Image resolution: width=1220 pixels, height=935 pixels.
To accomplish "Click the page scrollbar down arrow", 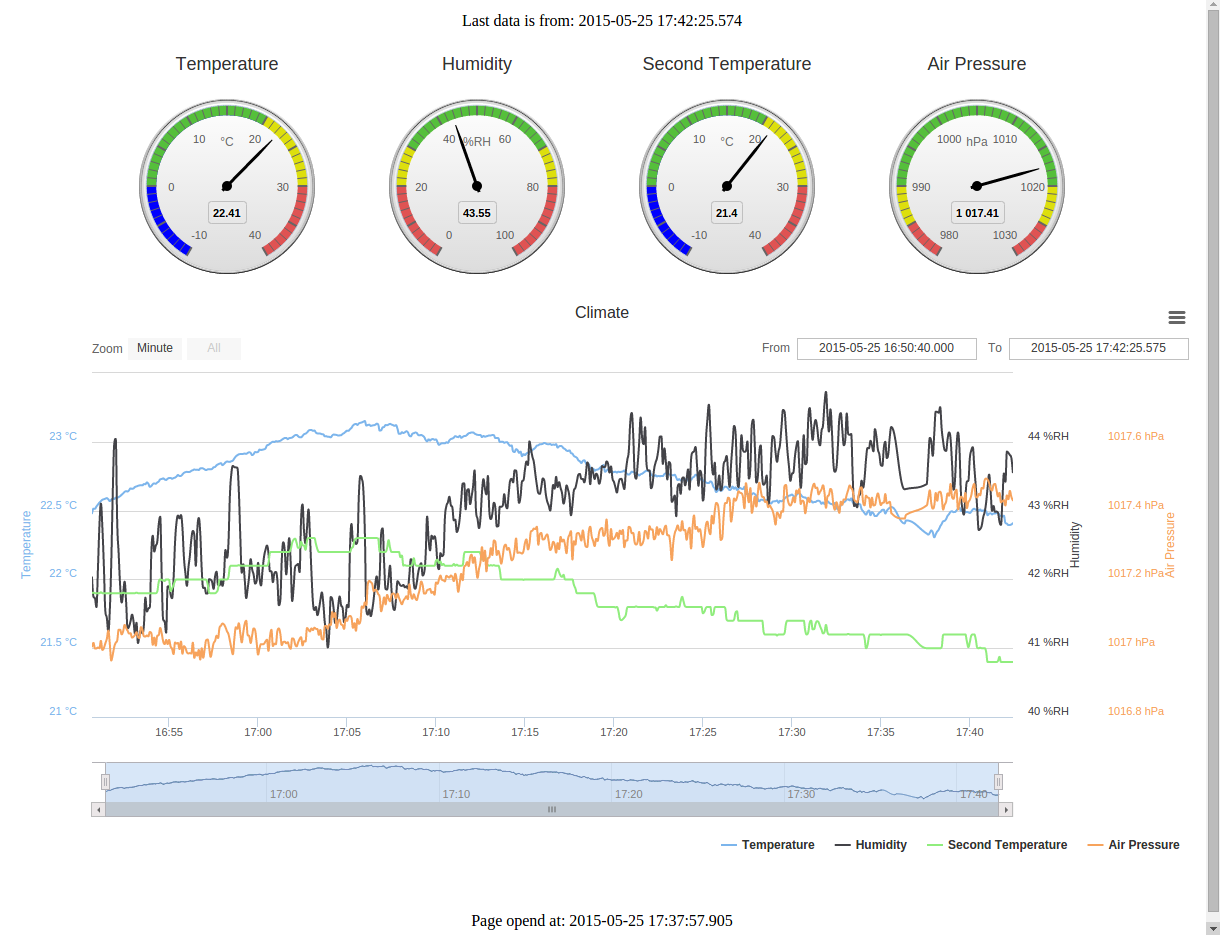I will (1213, 927).
